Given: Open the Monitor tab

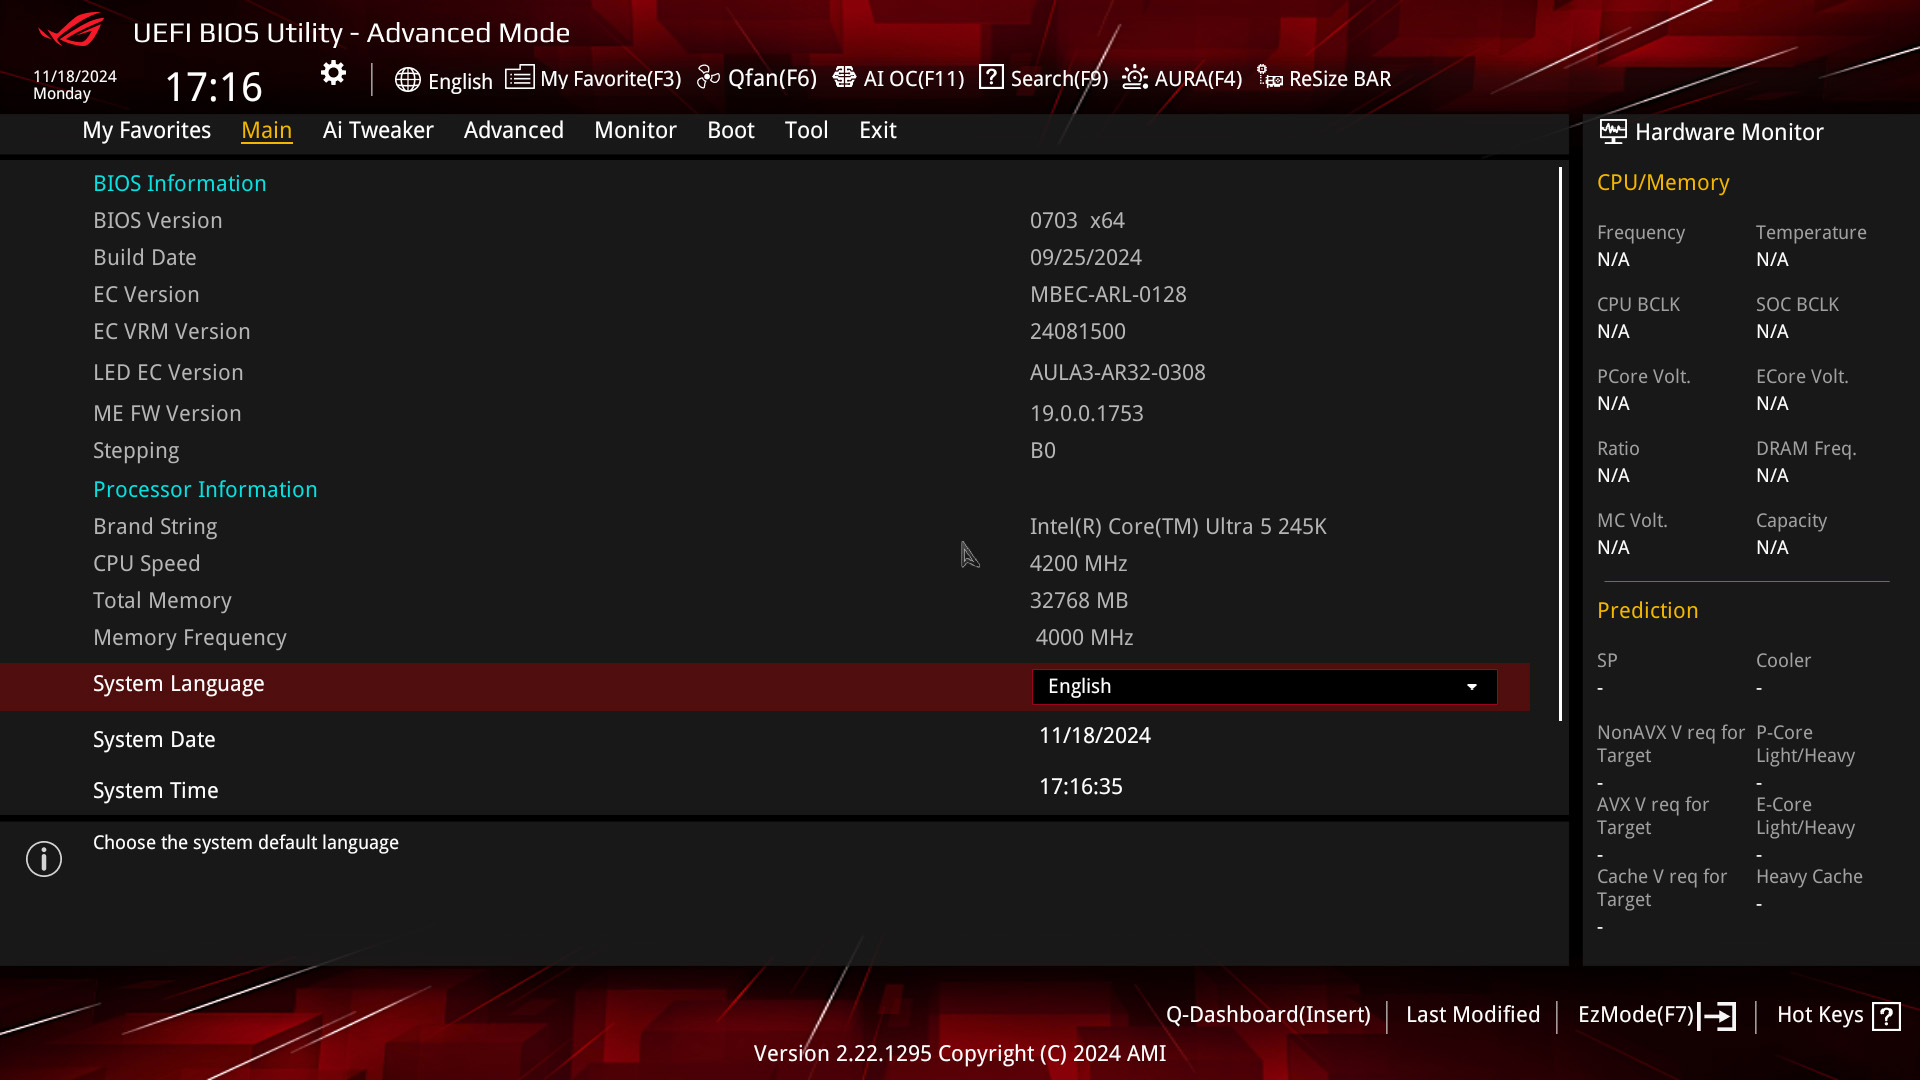Looking at the screenshot, I should (x=635, y=130).
